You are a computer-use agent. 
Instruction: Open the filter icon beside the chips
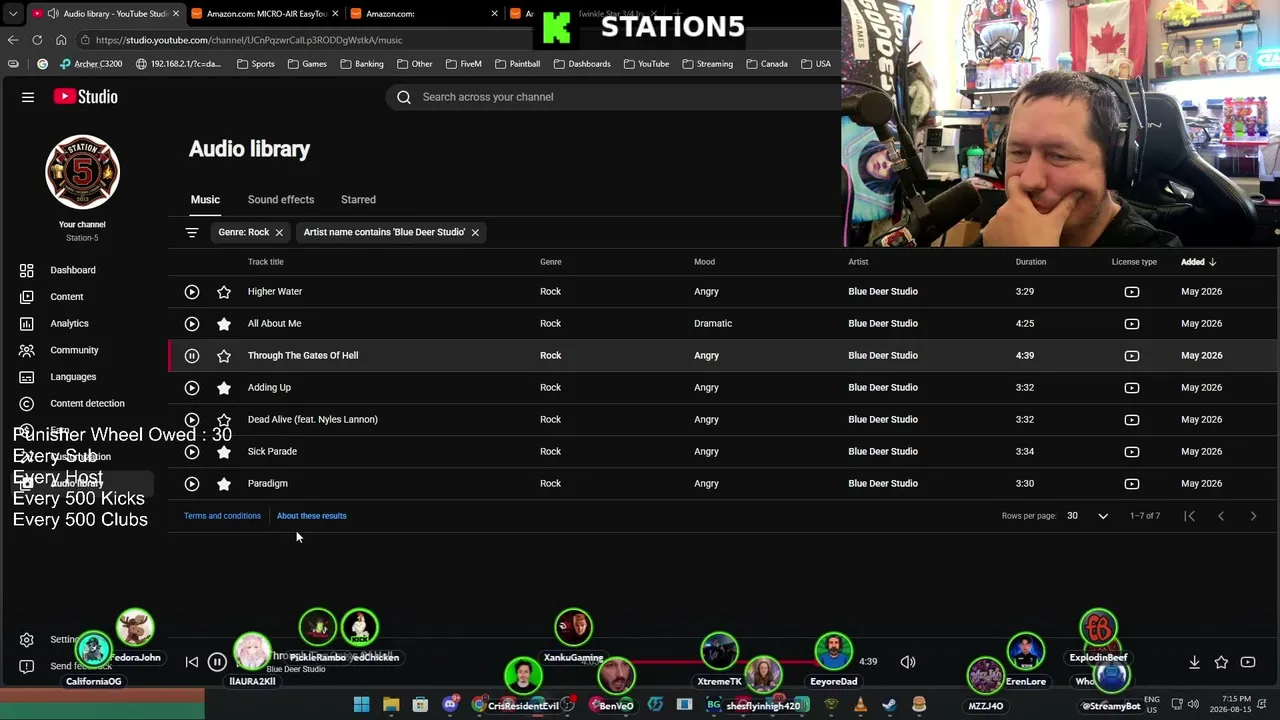192,232
